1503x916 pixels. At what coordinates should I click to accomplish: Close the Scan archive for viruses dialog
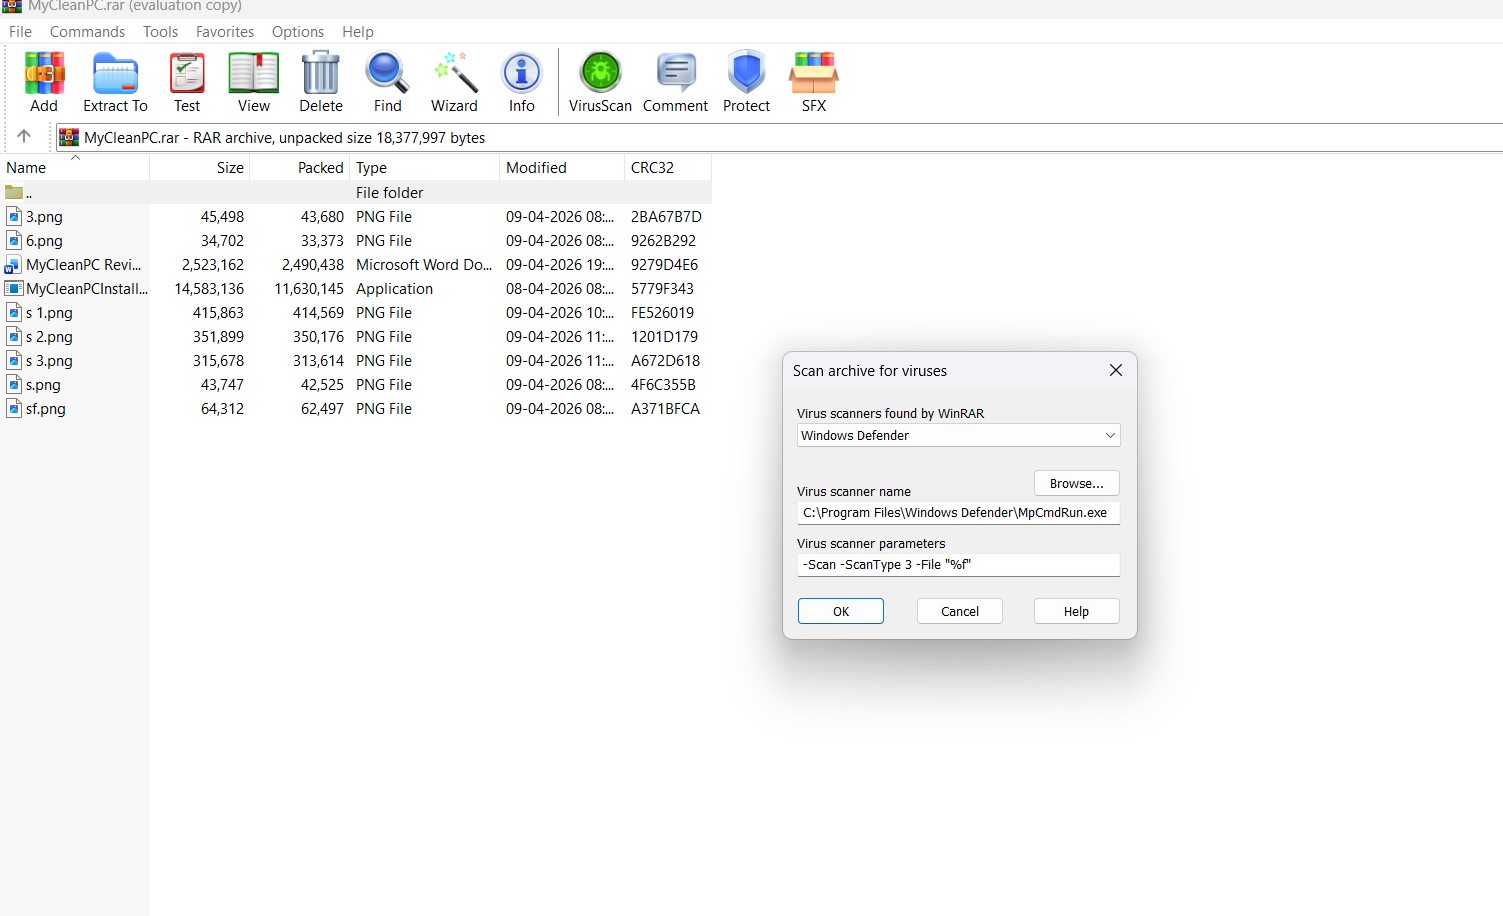tap(1116, 370)
